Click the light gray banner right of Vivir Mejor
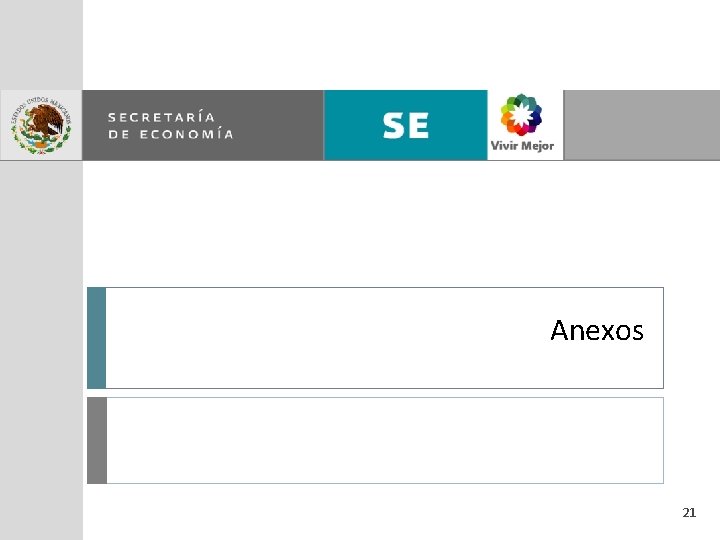720x540 pixels. coord(641,125)
